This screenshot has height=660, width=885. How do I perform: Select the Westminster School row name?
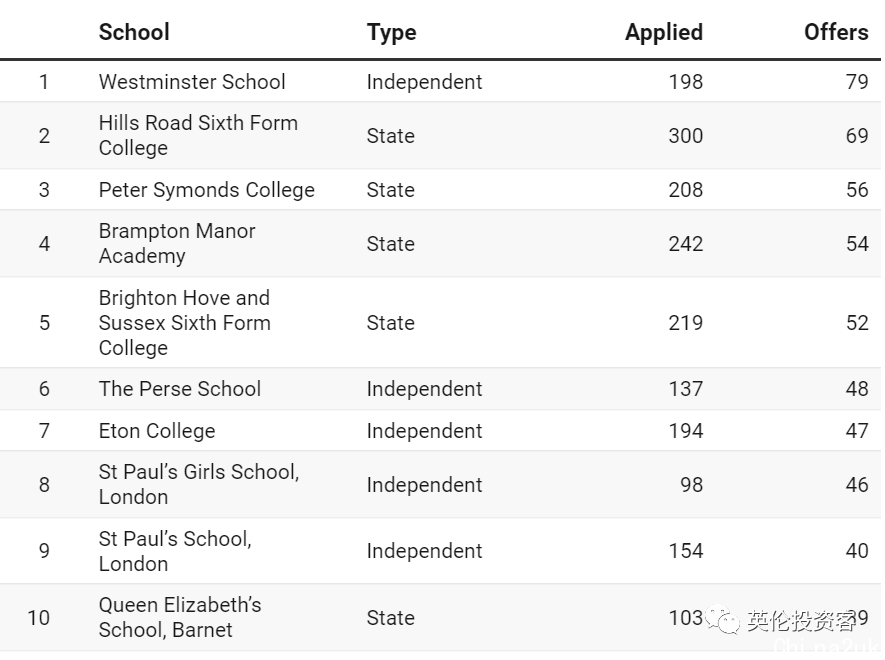(192, 82)
